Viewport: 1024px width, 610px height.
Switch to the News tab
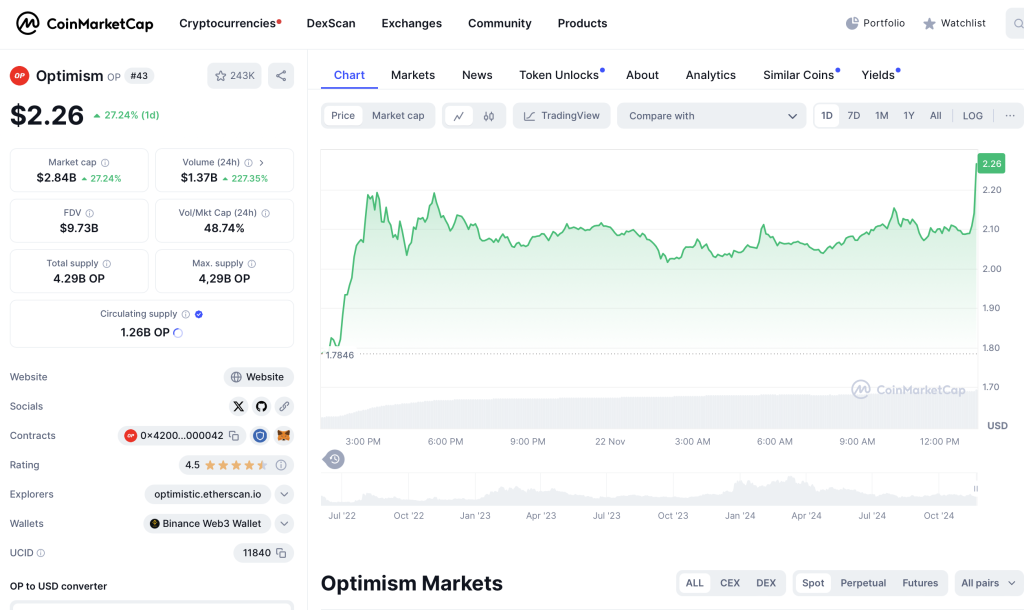tap(477, 75)
